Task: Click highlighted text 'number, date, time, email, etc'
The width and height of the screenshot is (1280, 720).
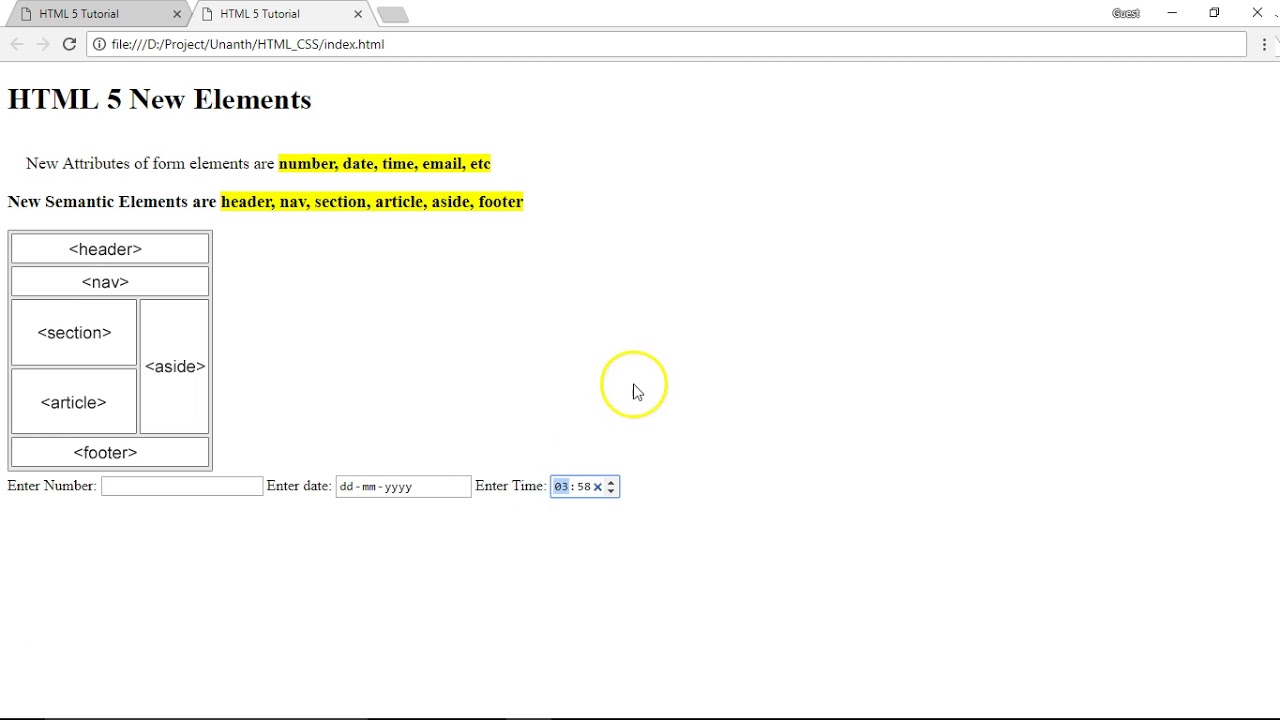Action: pyautogui.click(x=385, y=164)
